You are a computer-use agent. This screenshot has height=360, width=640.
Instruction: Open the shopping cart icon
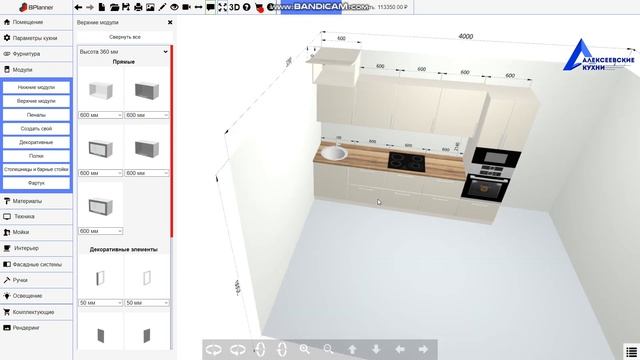(x=259, y=7)
